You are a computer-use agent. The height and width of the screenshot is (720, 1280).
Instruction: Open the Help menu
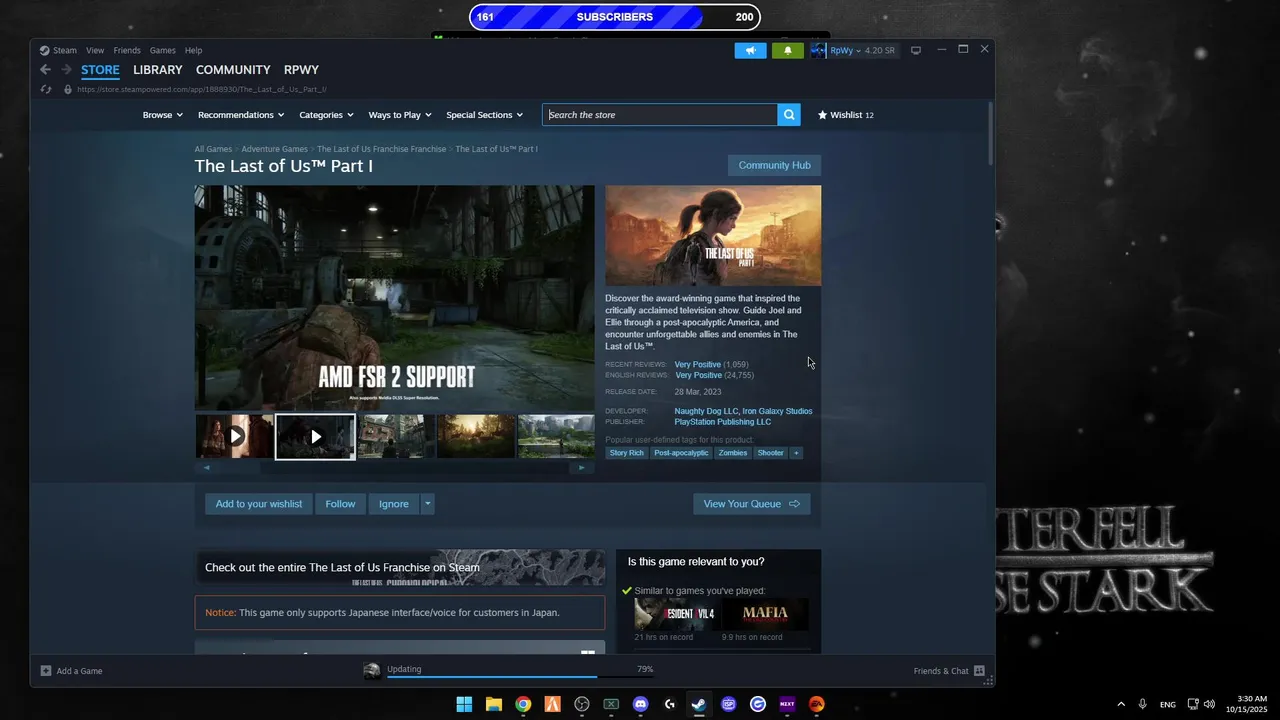pos(194,50)
